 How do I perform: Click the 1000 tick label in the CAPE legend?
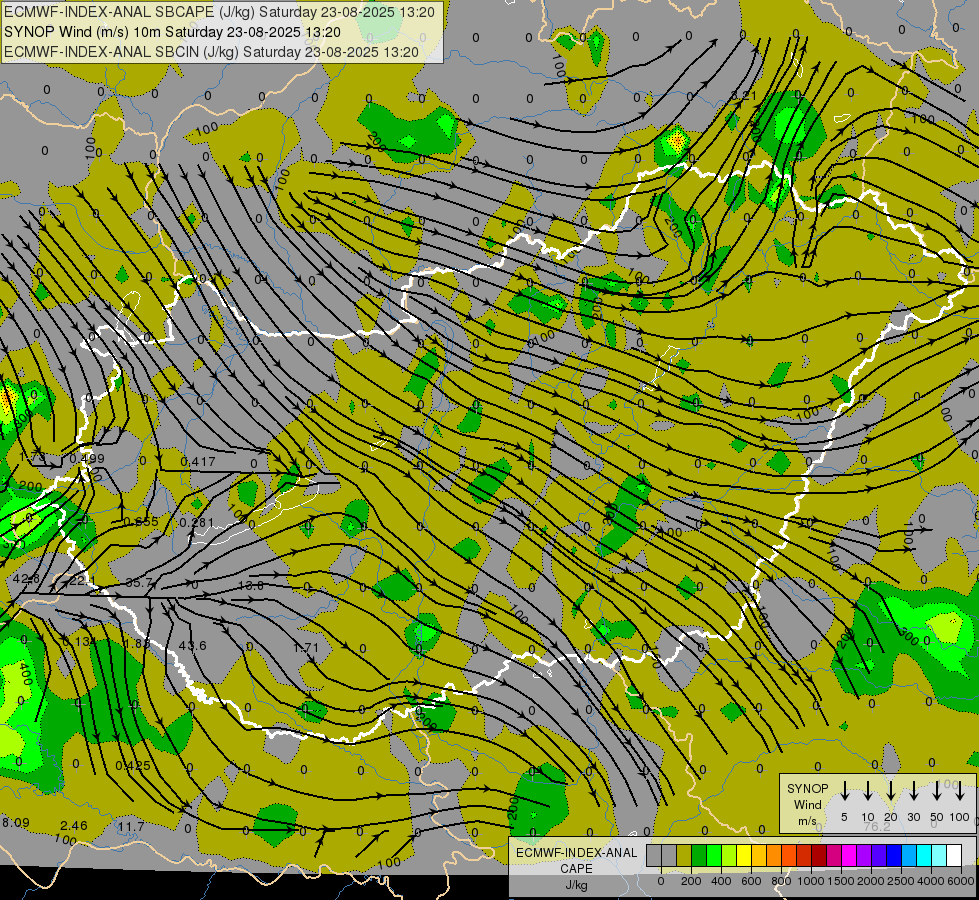click(x=811, y=881)
